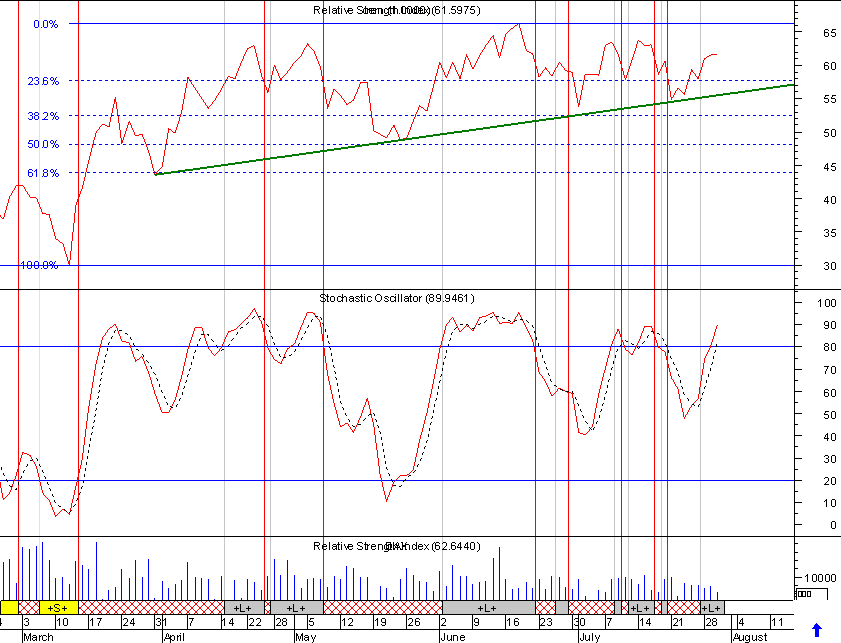Viewport: 841px width, 643px height.
Task: Click the 80 value on stochastic axis
Action: tap(830, 347)
